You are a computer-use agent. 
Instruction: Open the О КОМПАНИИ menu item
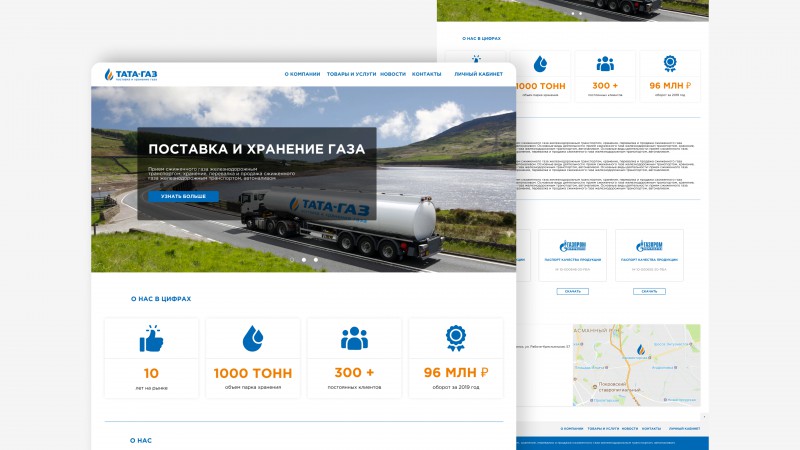pos(302,74)
